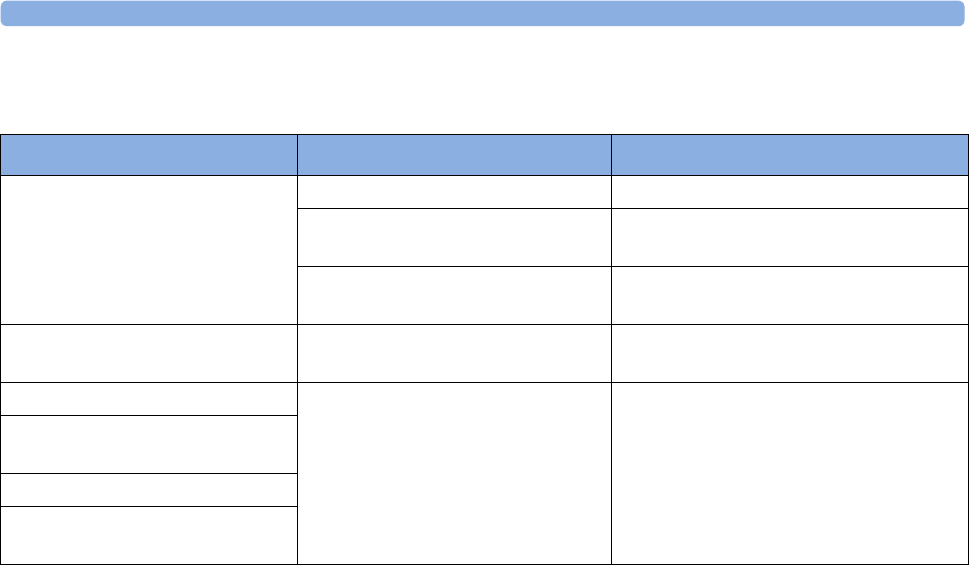Viewport: 969px width, 565px height.
Task: Click third column's first short cell under header
Action: pyautogui.click(x=790, y=192)
